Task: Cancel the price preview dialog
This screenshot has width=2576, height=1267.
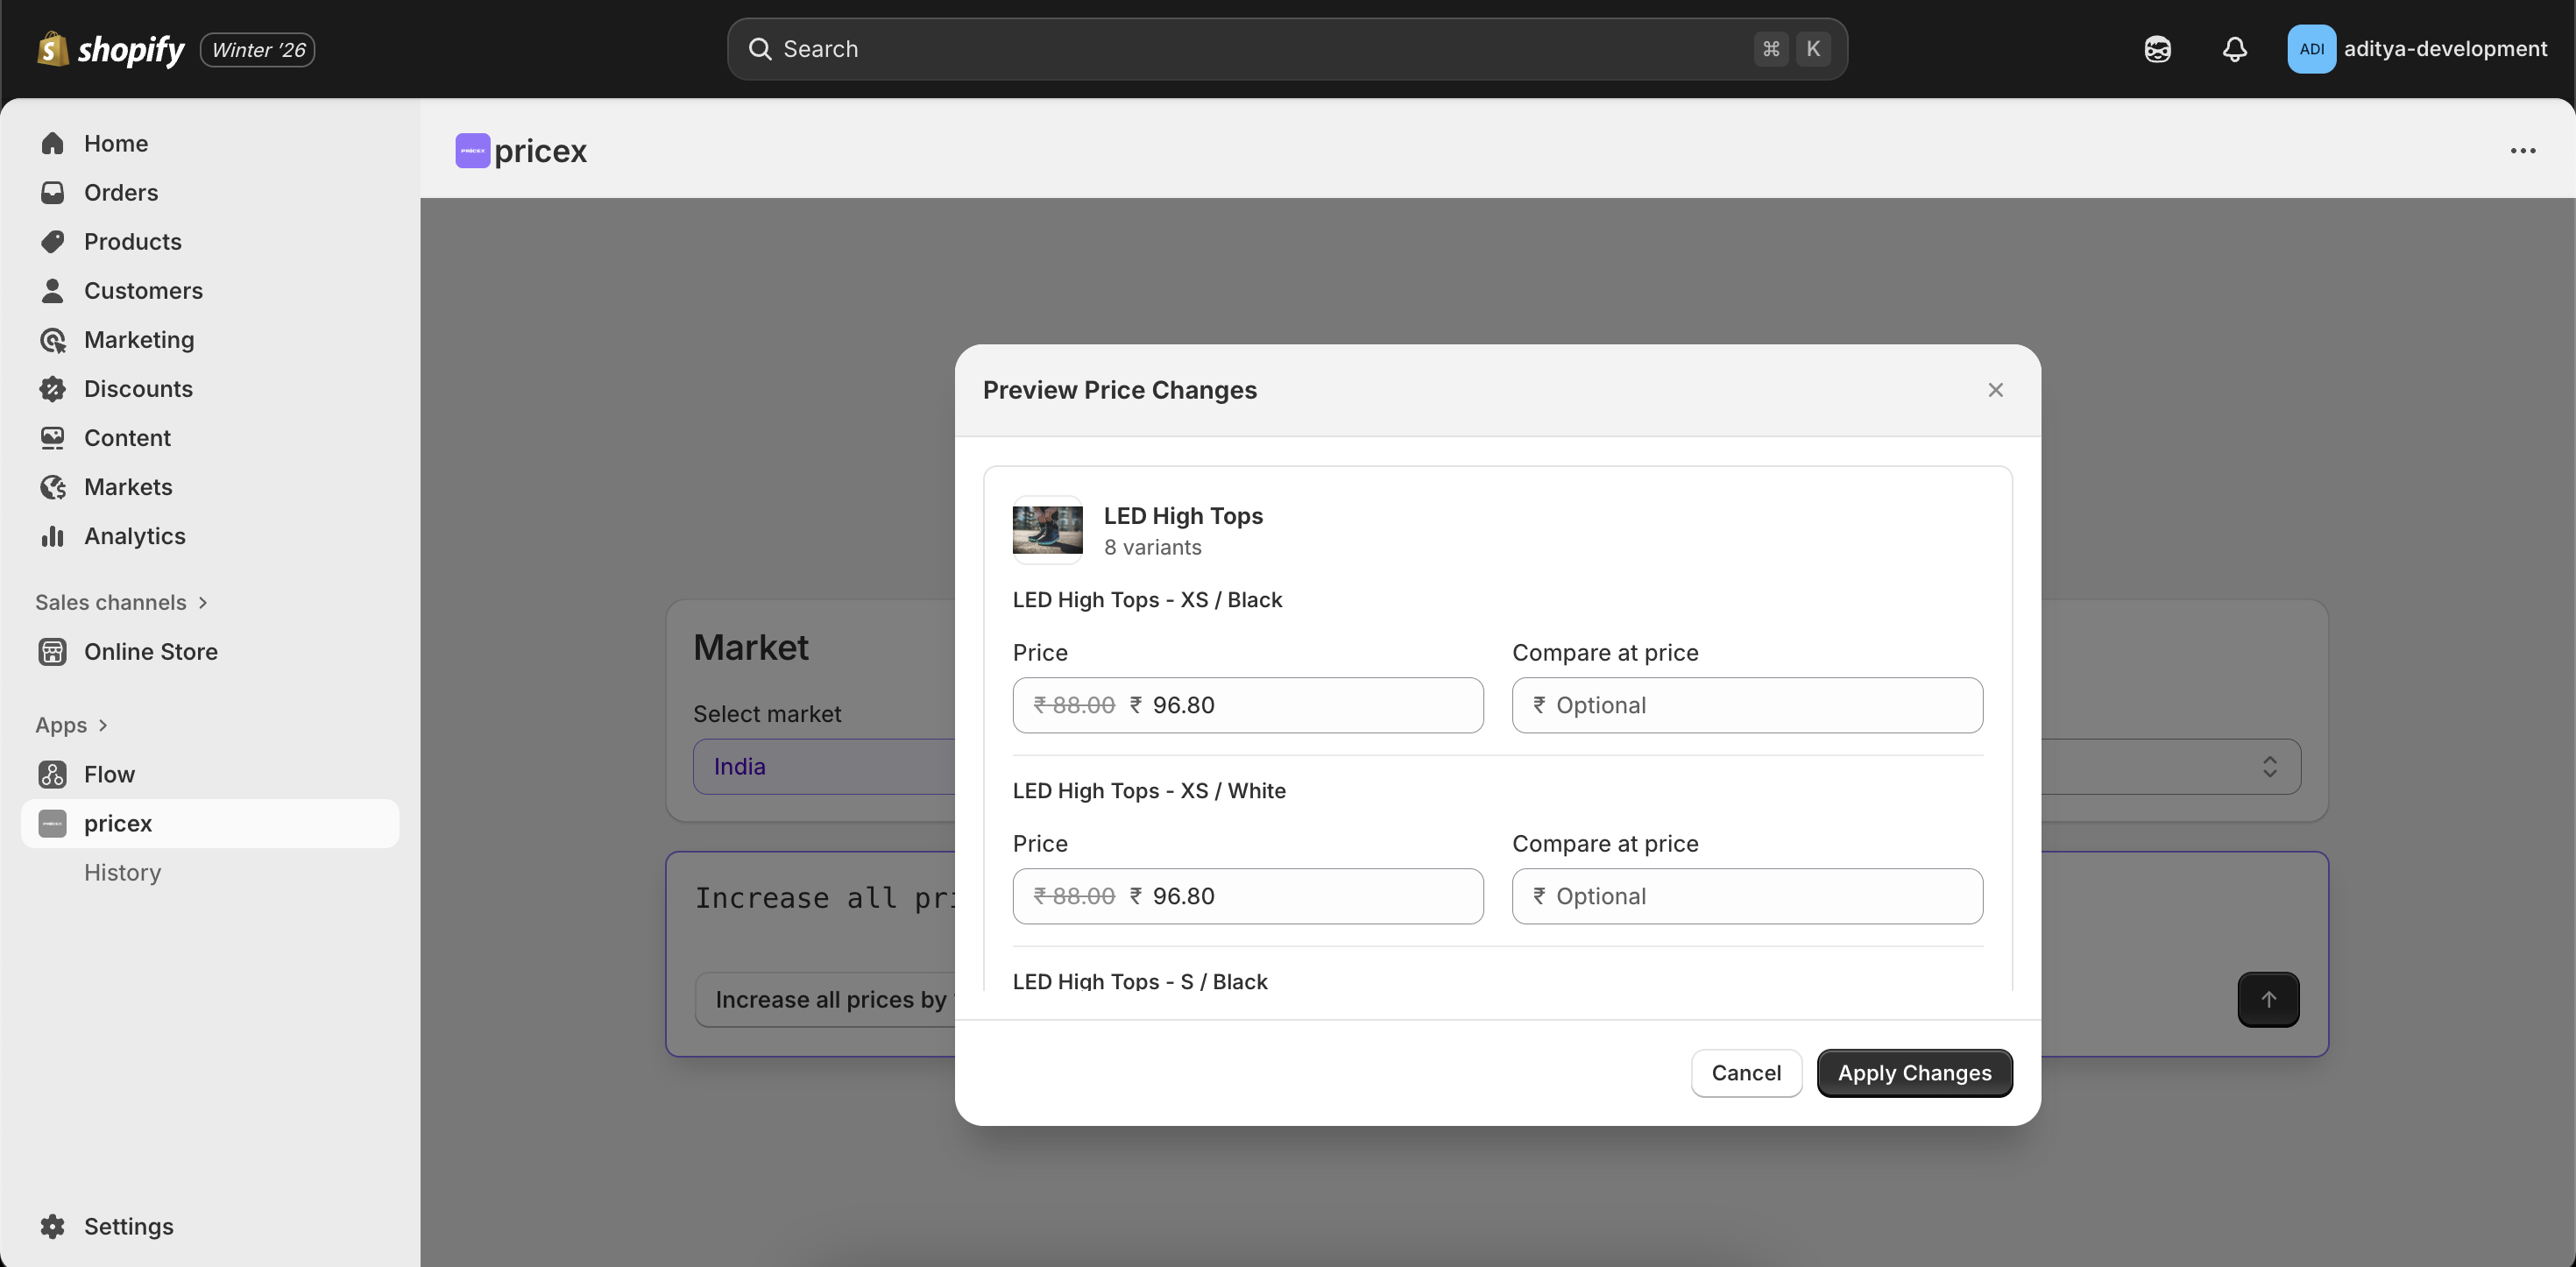Action: click(1745, 1073)
